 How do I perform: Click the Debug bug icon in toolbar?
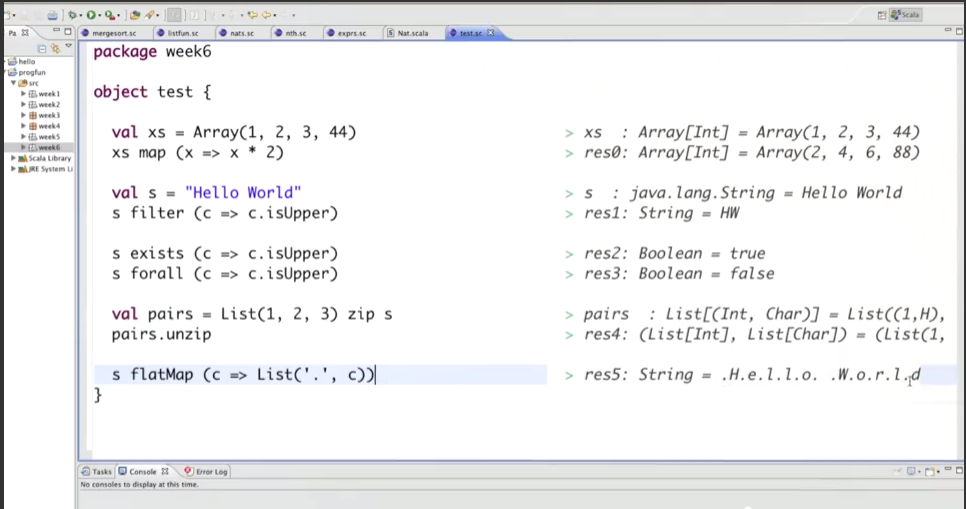click(x=73, y=15)
